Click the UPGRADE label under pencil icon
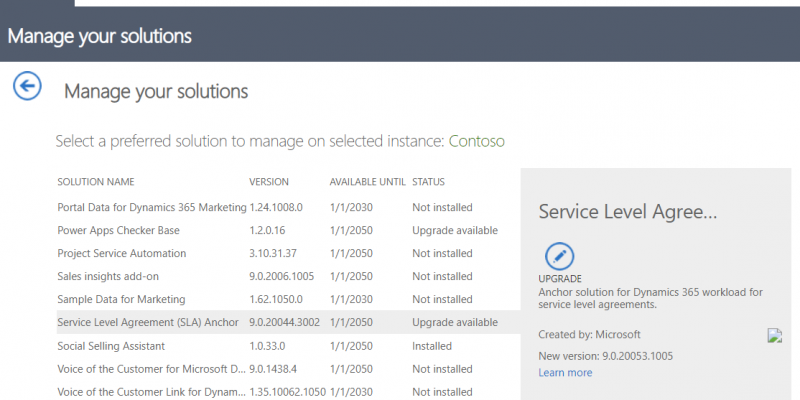 pos(560,279)
